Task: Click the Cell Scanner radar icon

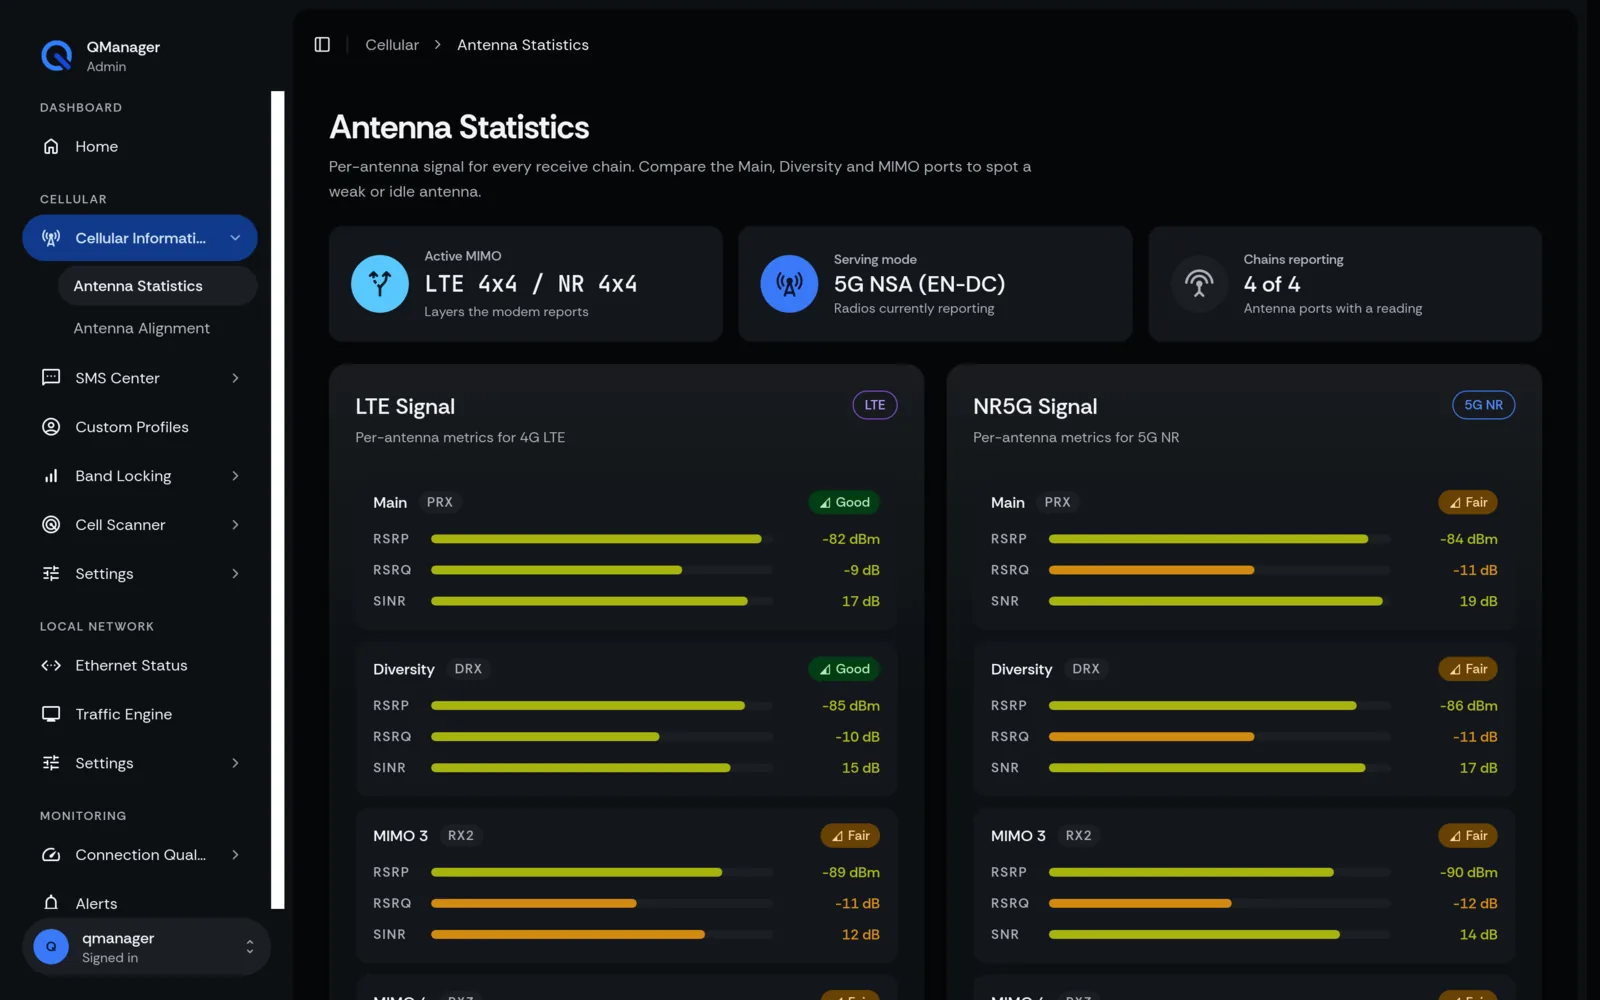Action: coord(51,525)
